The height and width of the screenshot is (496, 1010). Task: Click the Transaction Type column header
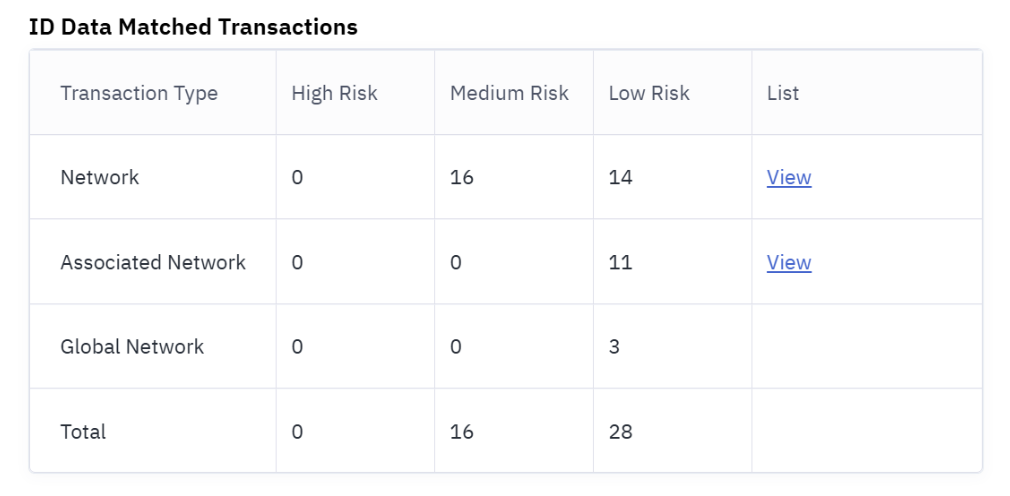pyautogui.click(x=139, y=94)
